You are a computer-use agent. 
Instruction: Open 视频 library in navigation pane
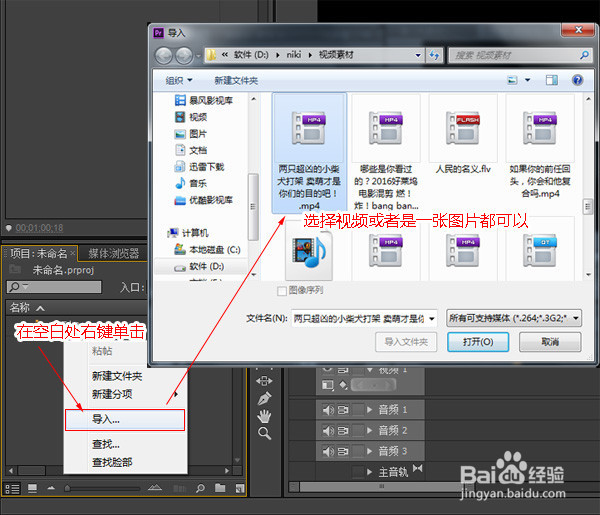[x=191, y=117]
